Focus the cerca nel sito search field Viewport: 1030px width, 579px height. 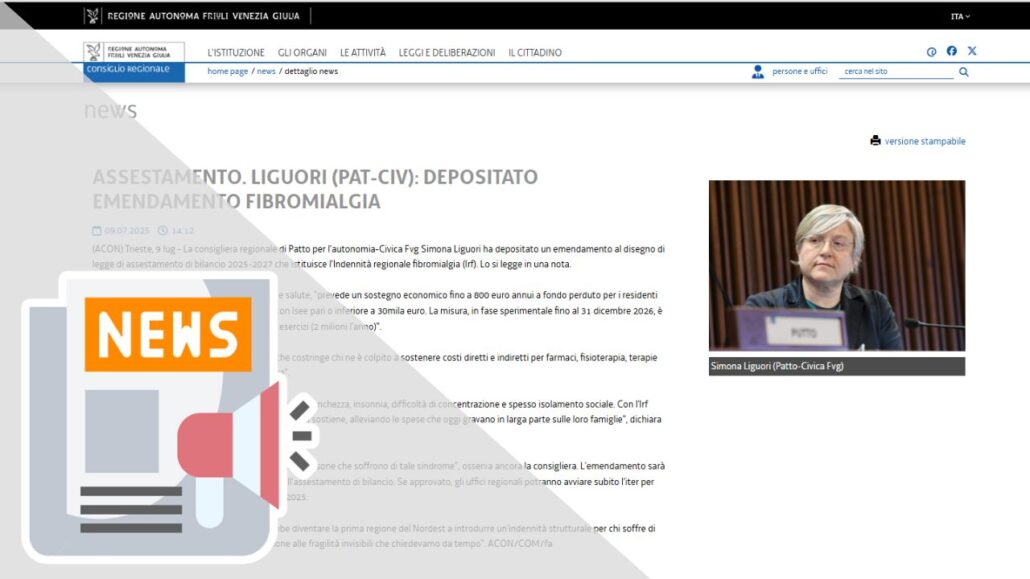tap(895, 72)
